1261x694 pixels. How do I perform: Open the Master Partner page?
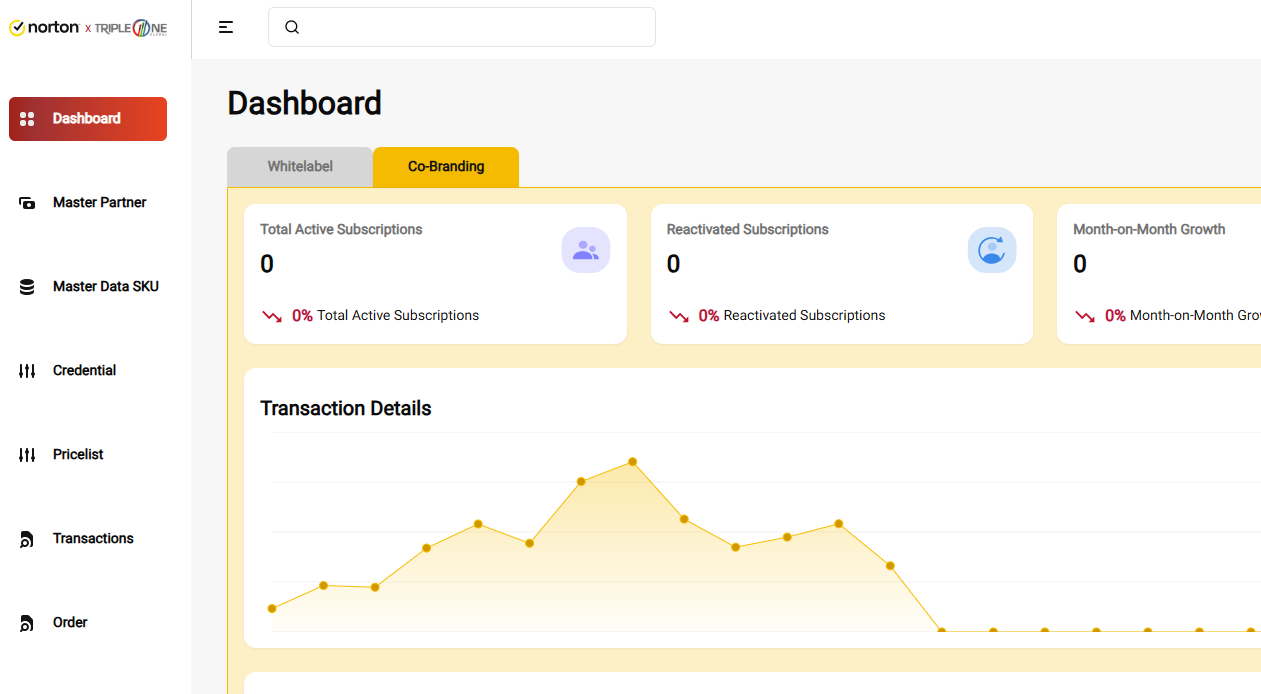99,203
